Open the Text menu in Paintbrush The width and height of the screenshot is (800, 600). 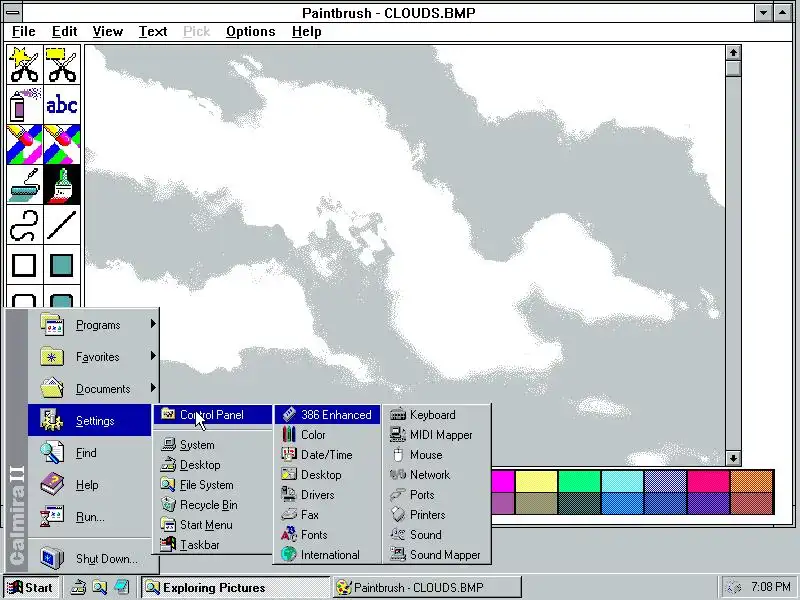[x=153, y=32]
